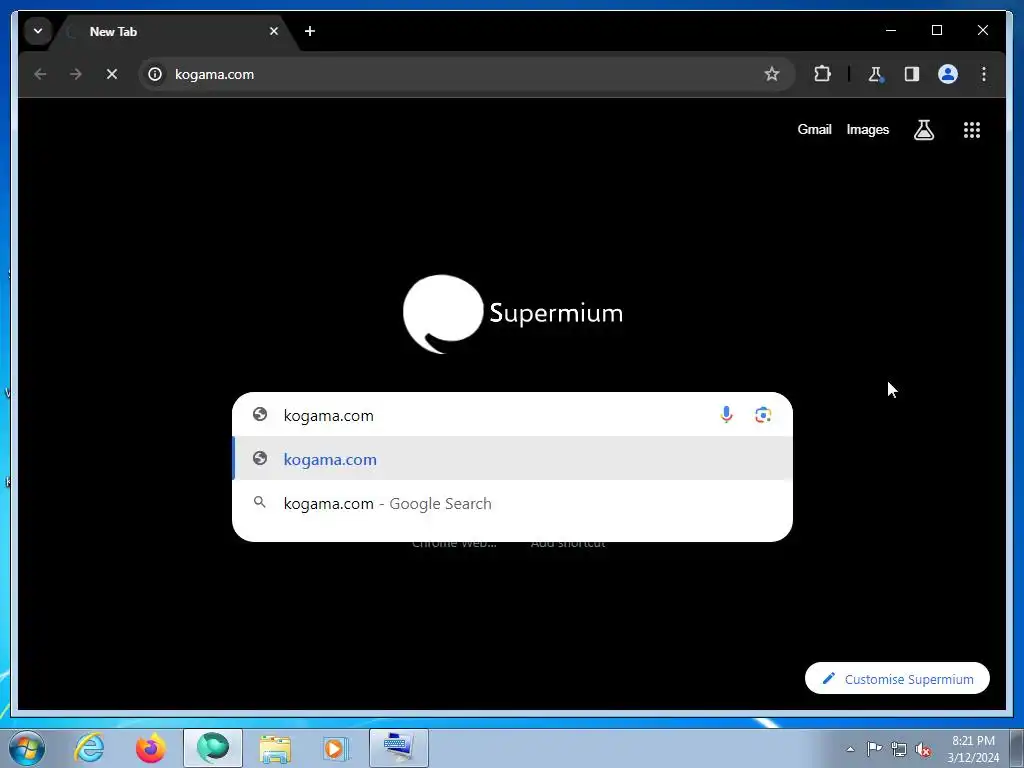
Task: Click the address bar showing kogama.com
Action: pyautogui.click(x=466, y=74)
